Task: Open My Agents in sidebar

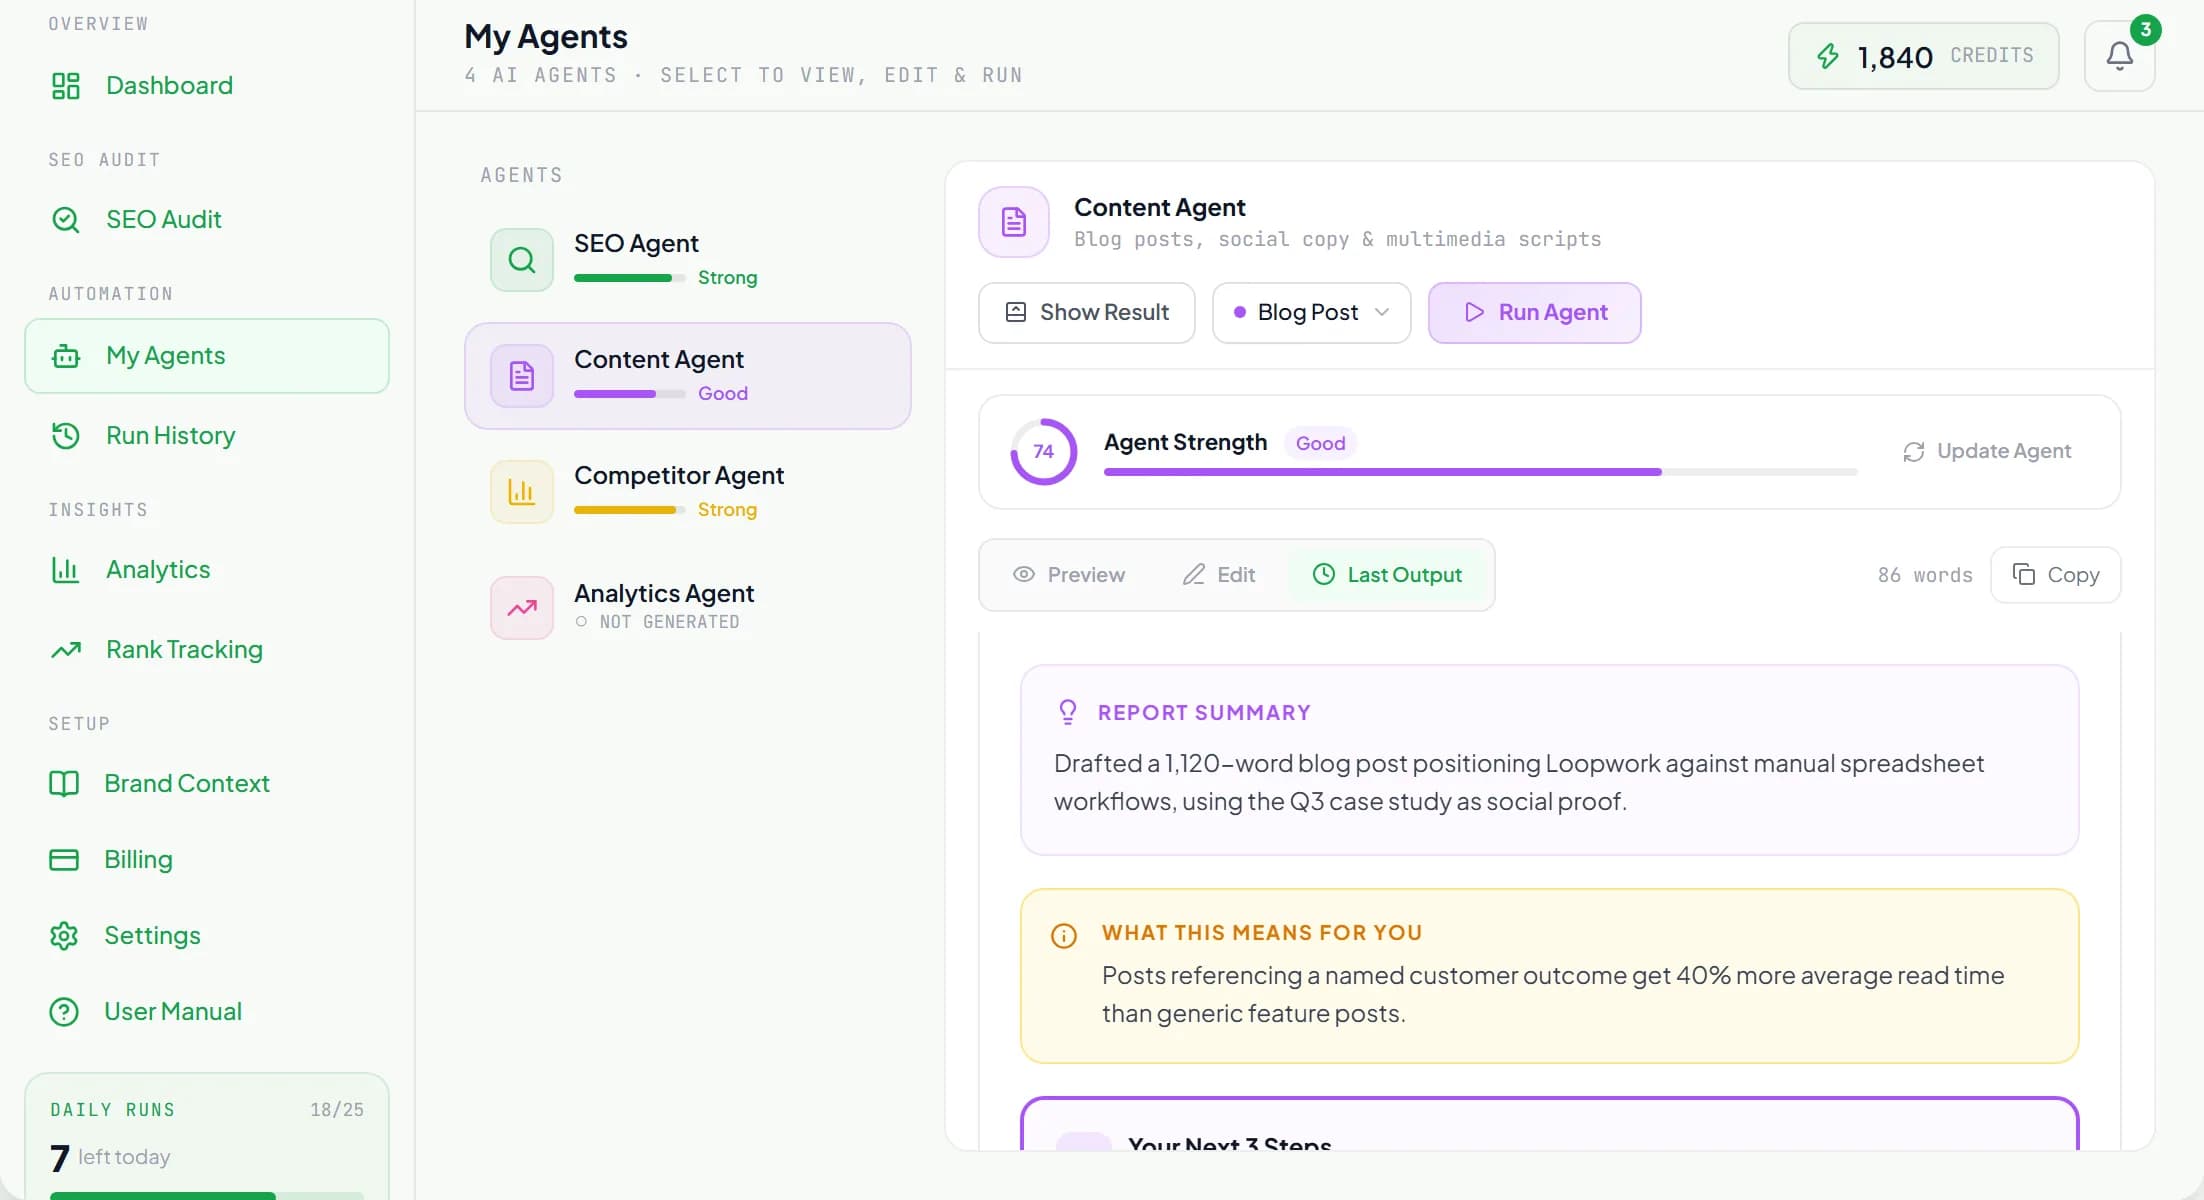Action: 207,356
